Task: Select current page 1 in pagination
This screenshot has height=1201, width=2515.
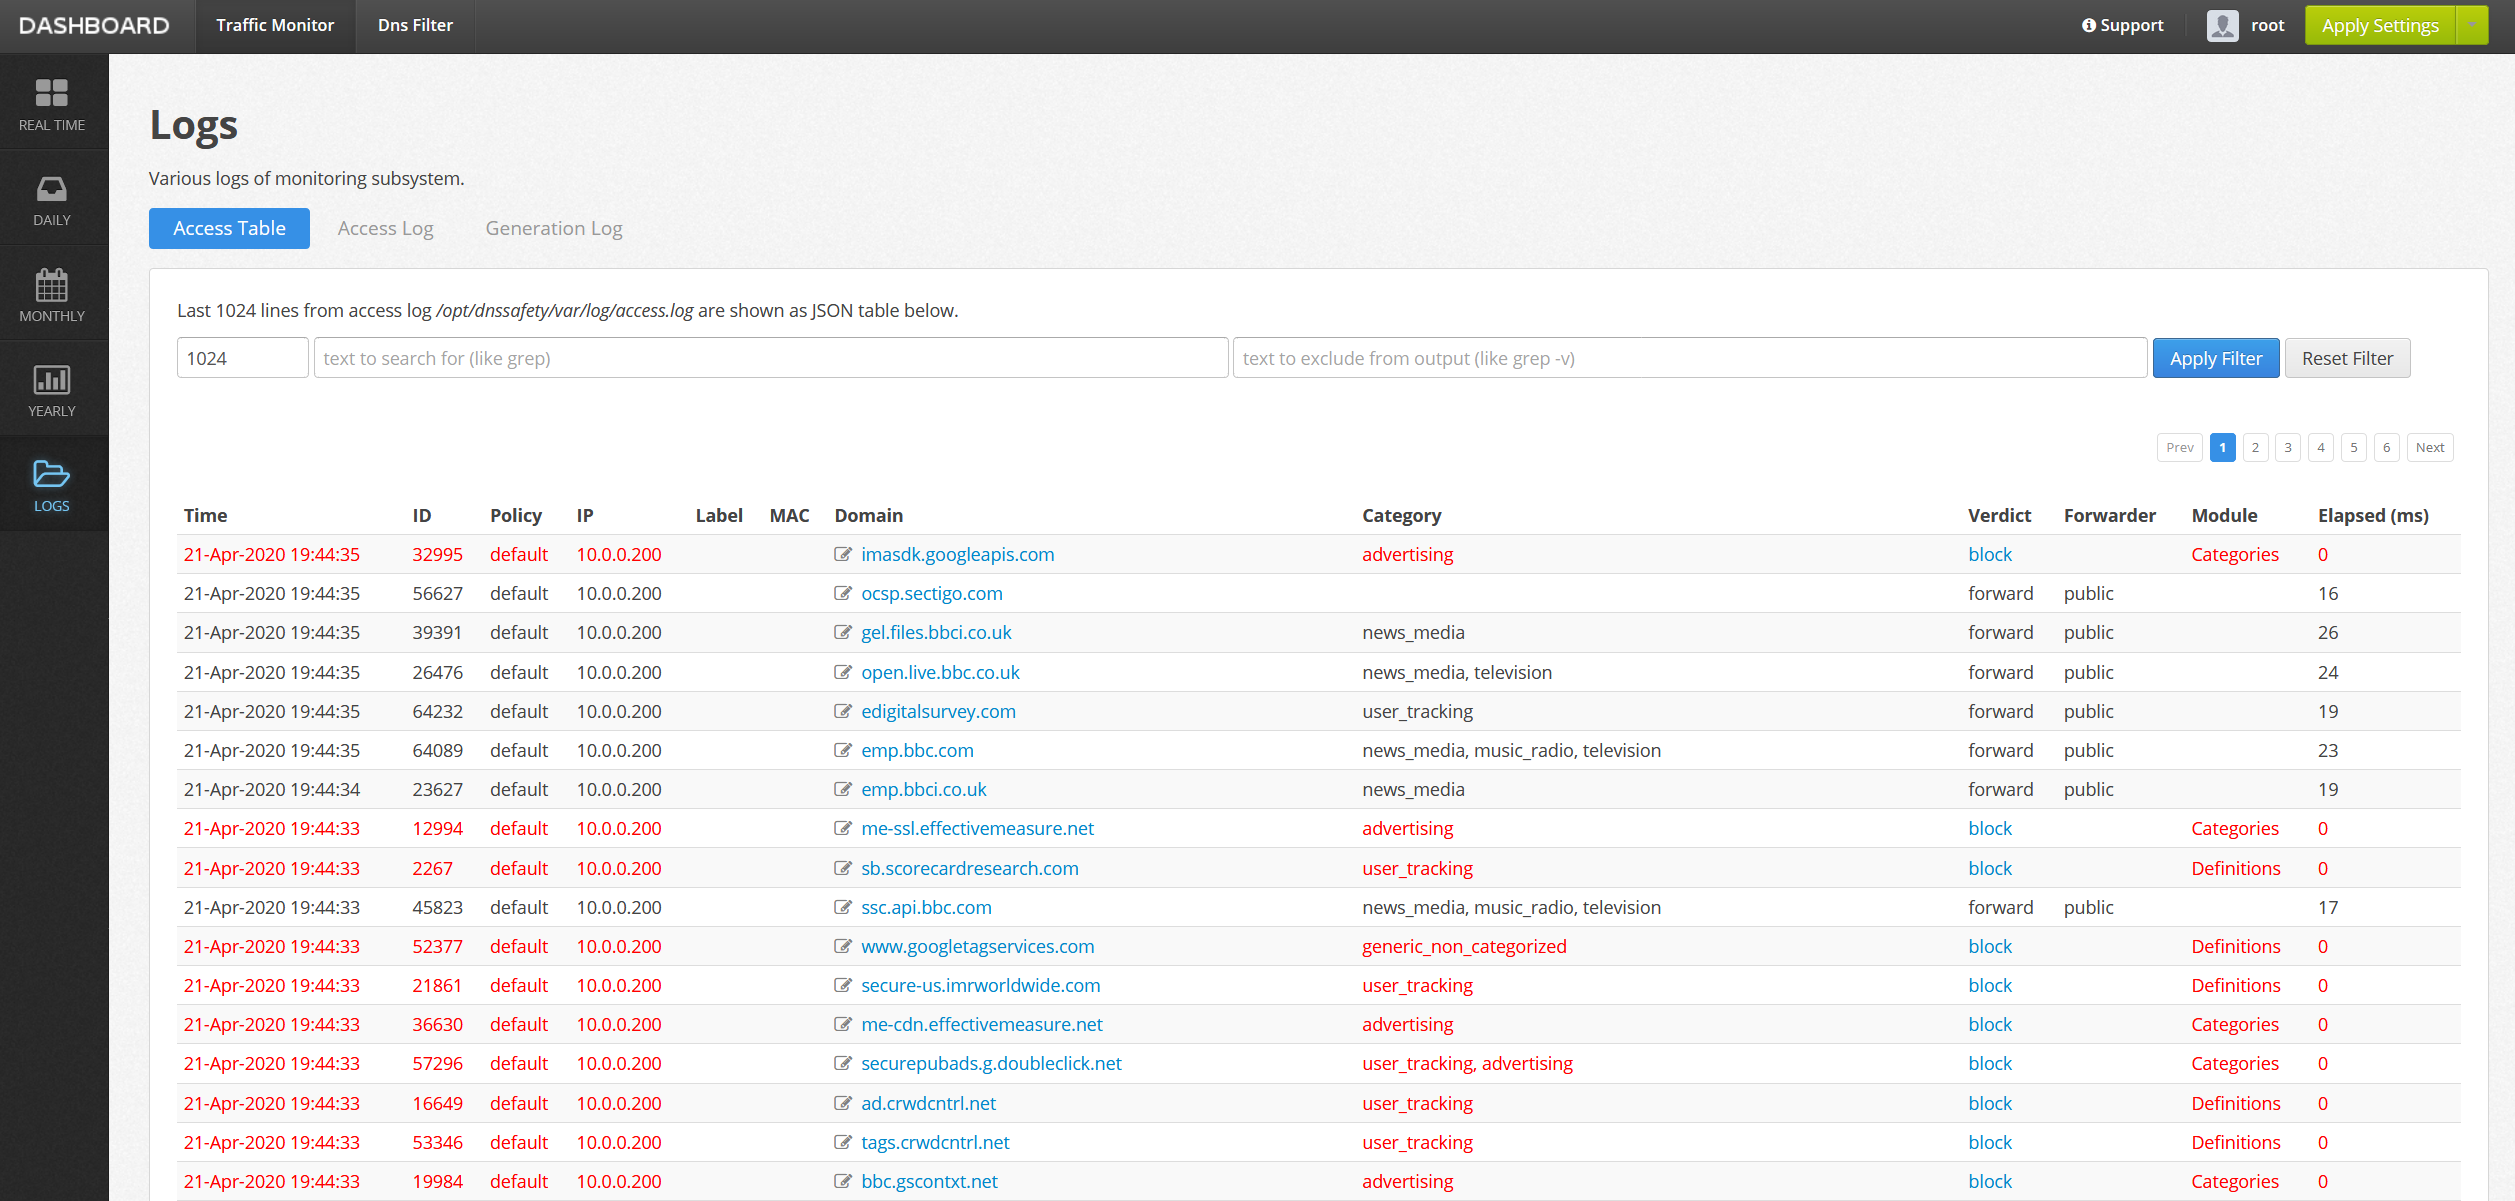Action: tap(2222, 447)
